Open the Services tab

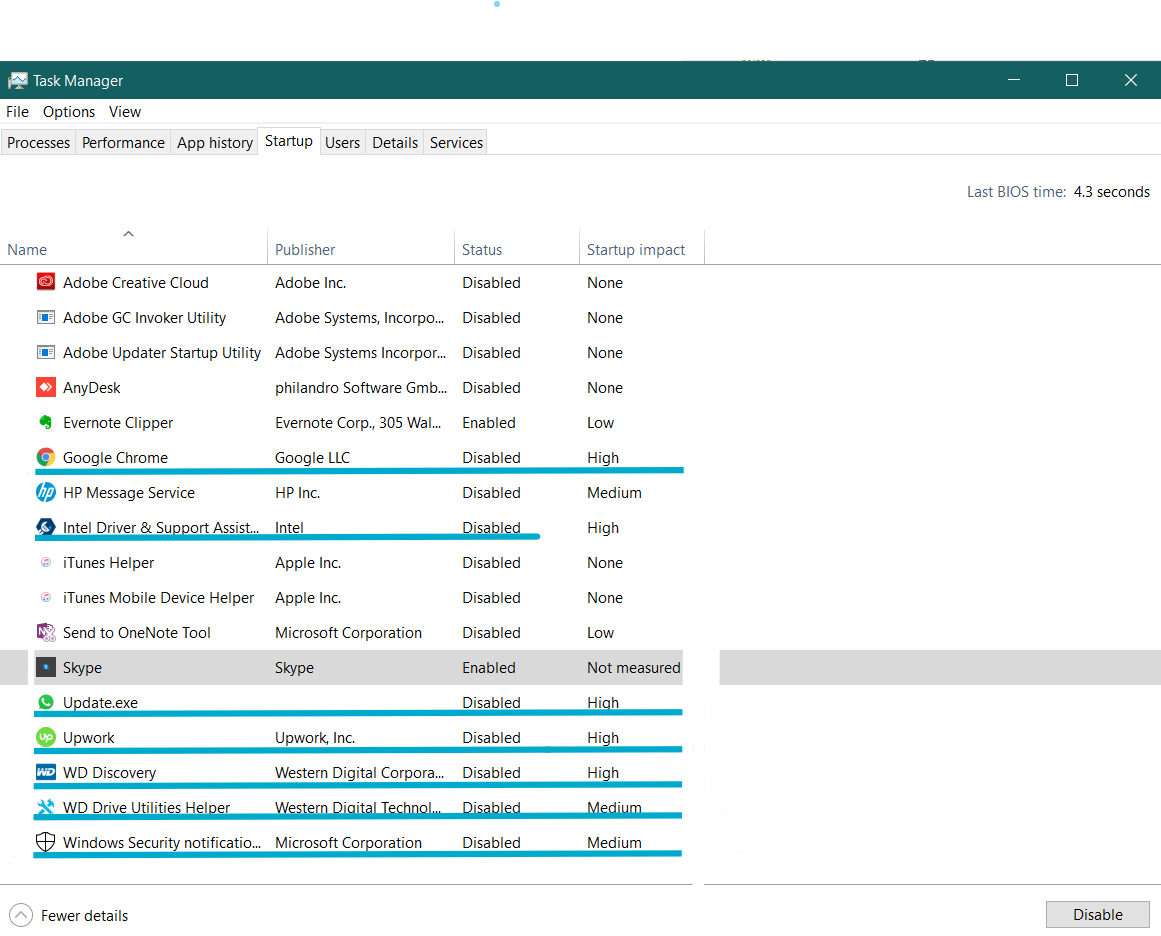[x=456, y=143]
